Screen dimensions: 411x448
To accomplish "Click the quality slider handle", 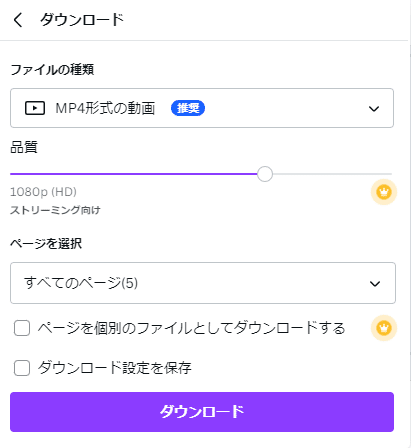I will coord(265,174).
